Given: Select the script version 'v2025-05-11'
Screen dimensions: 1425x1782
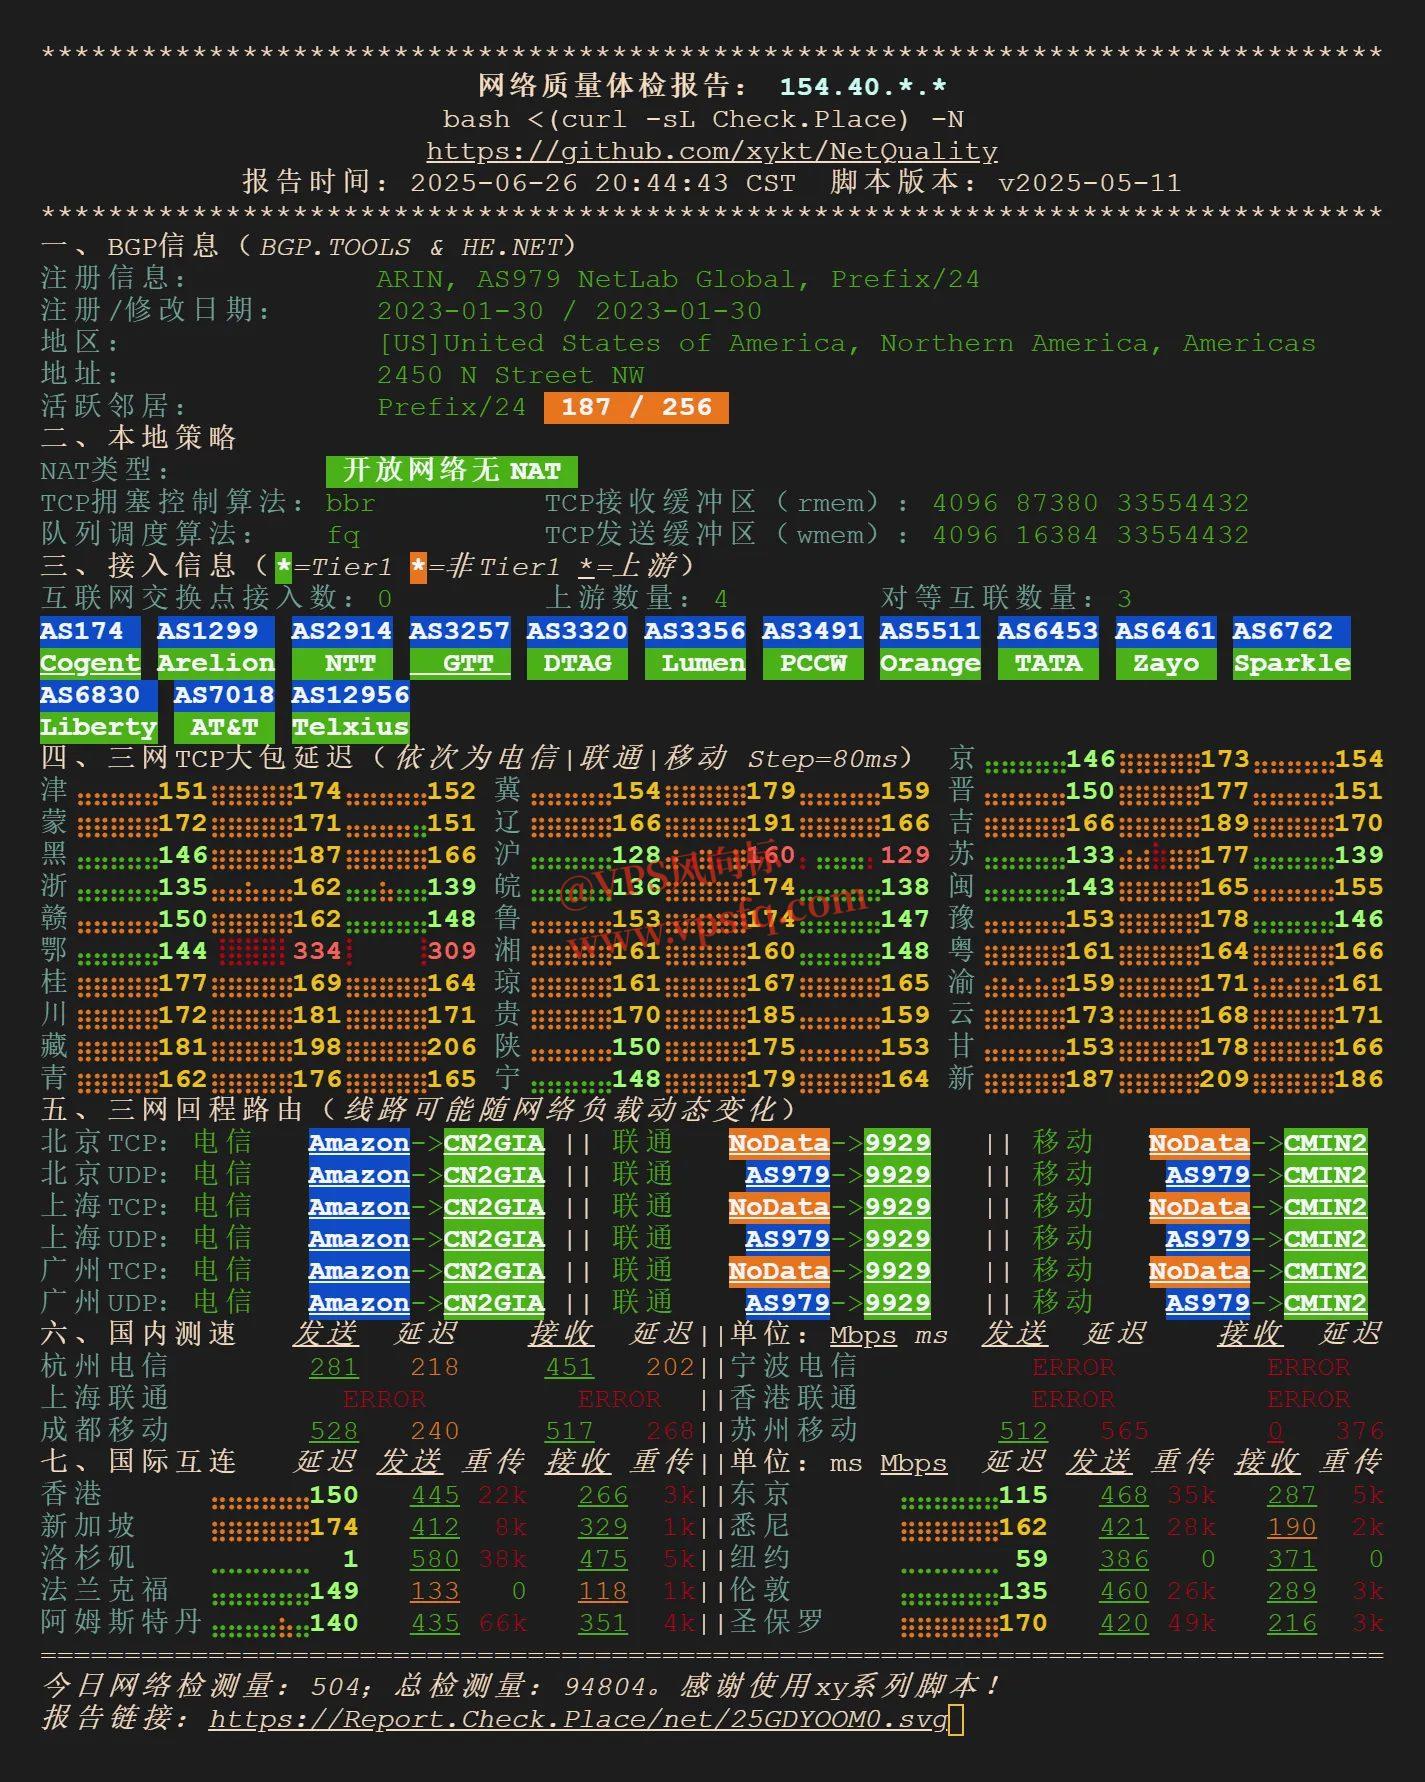Looking at the screenshot, I should 1090,183.
